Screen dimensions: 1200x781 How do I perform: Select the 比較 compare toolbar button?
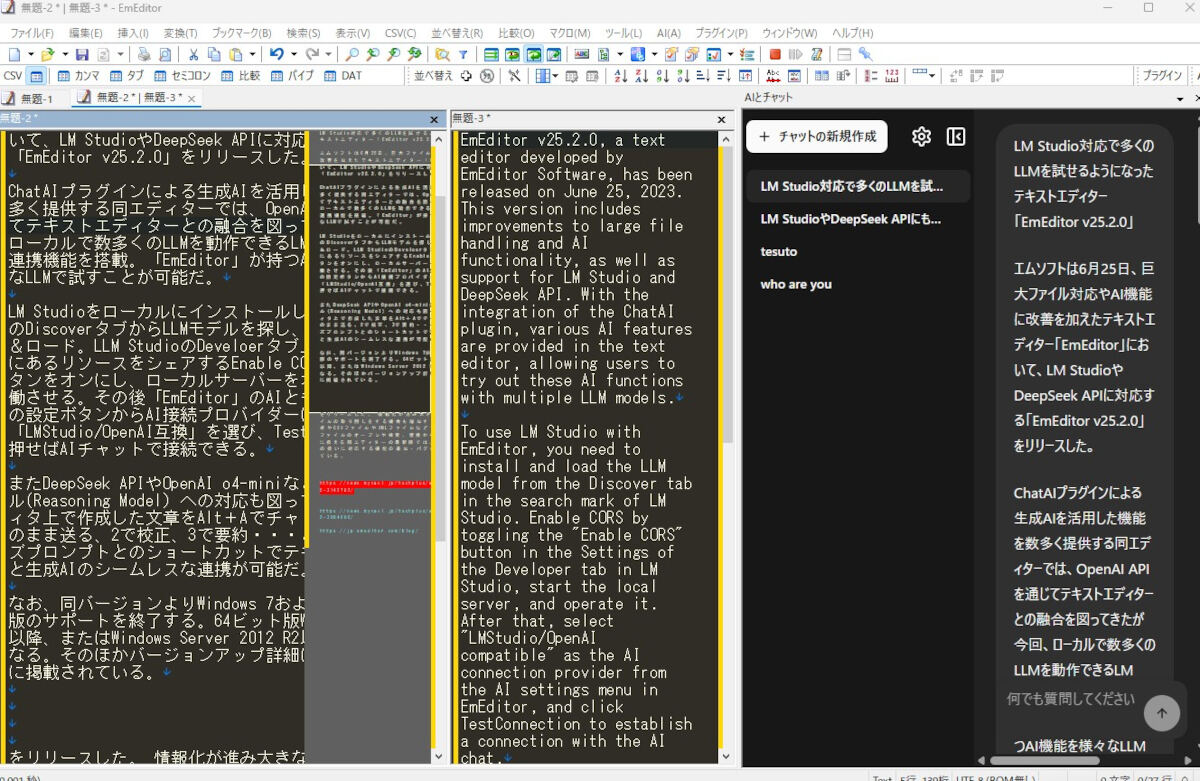[x=241, y=75]
